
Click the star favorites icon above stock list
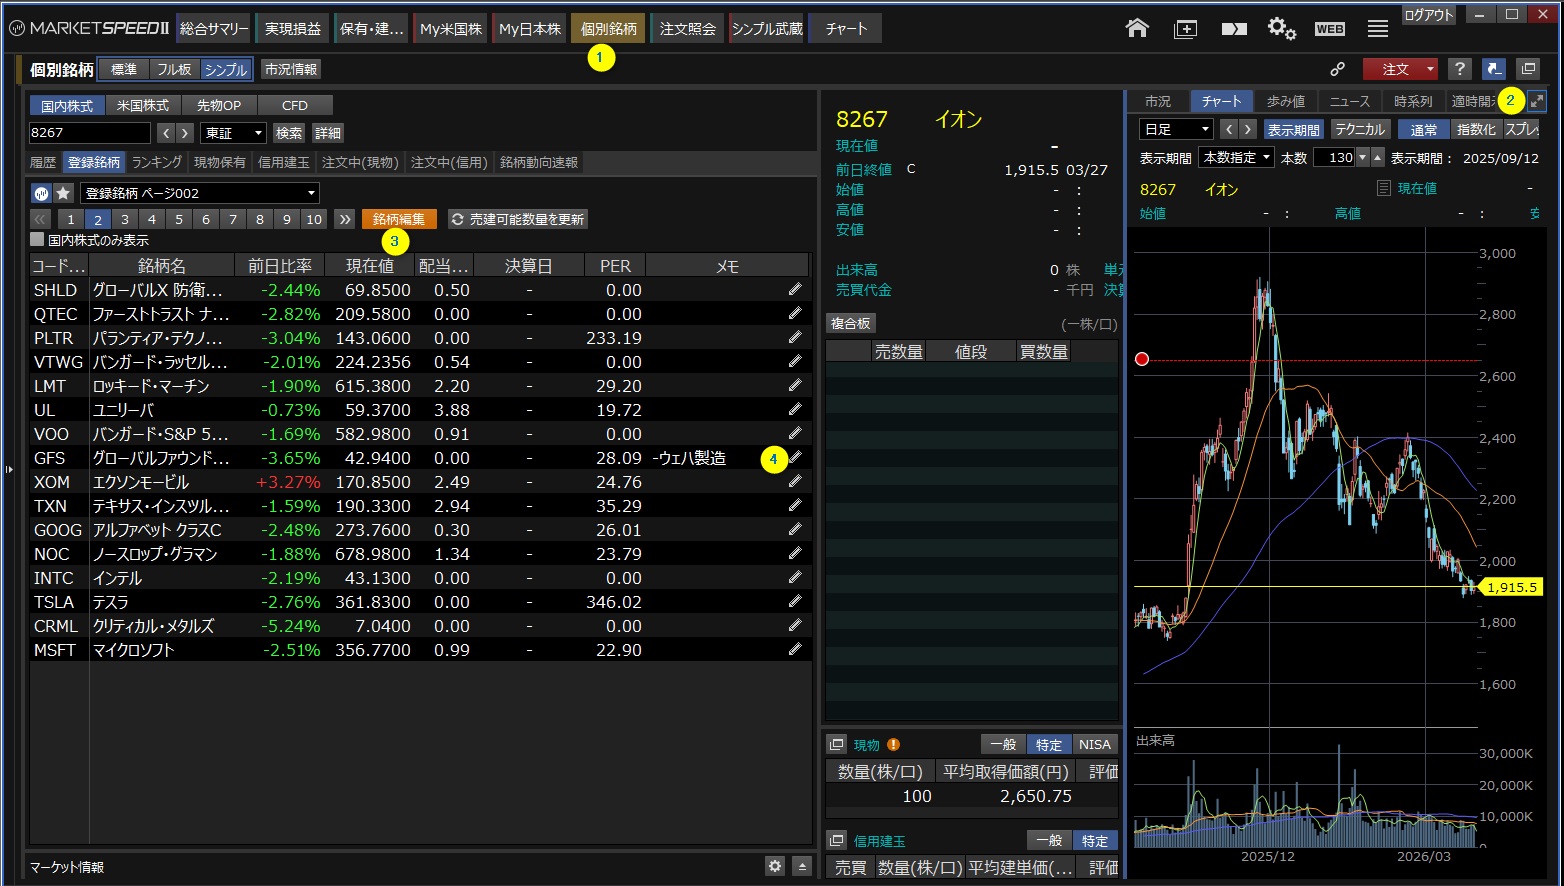pos(63,193)
